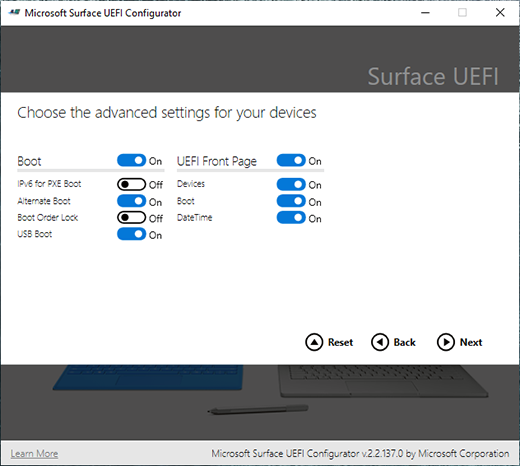The image size is (520, 466).
Task: Disable the Boot master toggle
Action: click(131, 160)
